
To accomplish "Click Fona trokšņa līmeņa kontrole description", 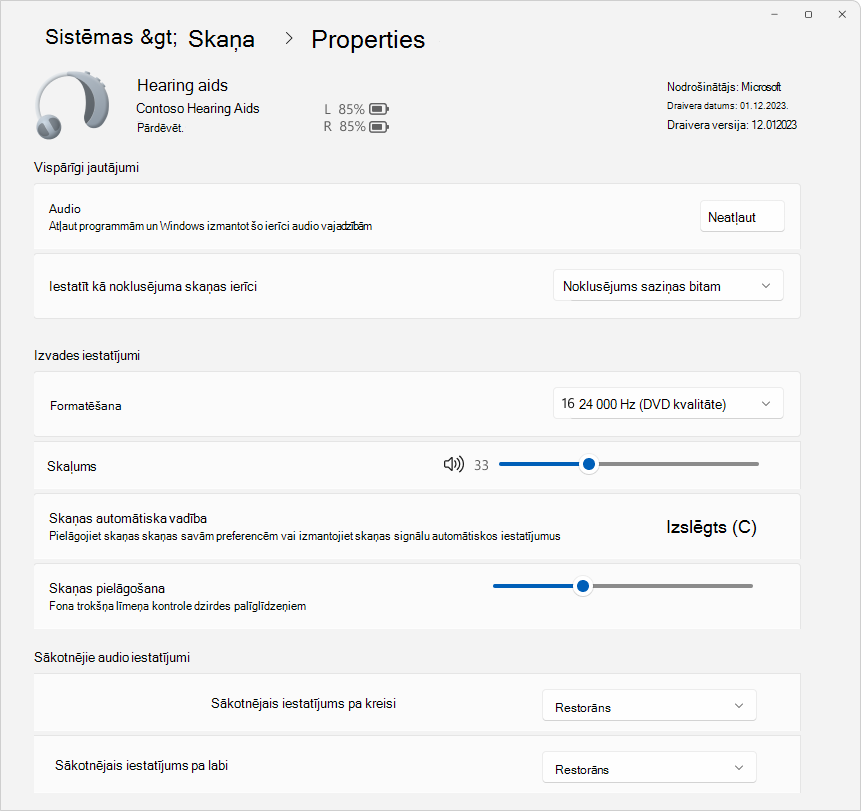I will [177, 606].
